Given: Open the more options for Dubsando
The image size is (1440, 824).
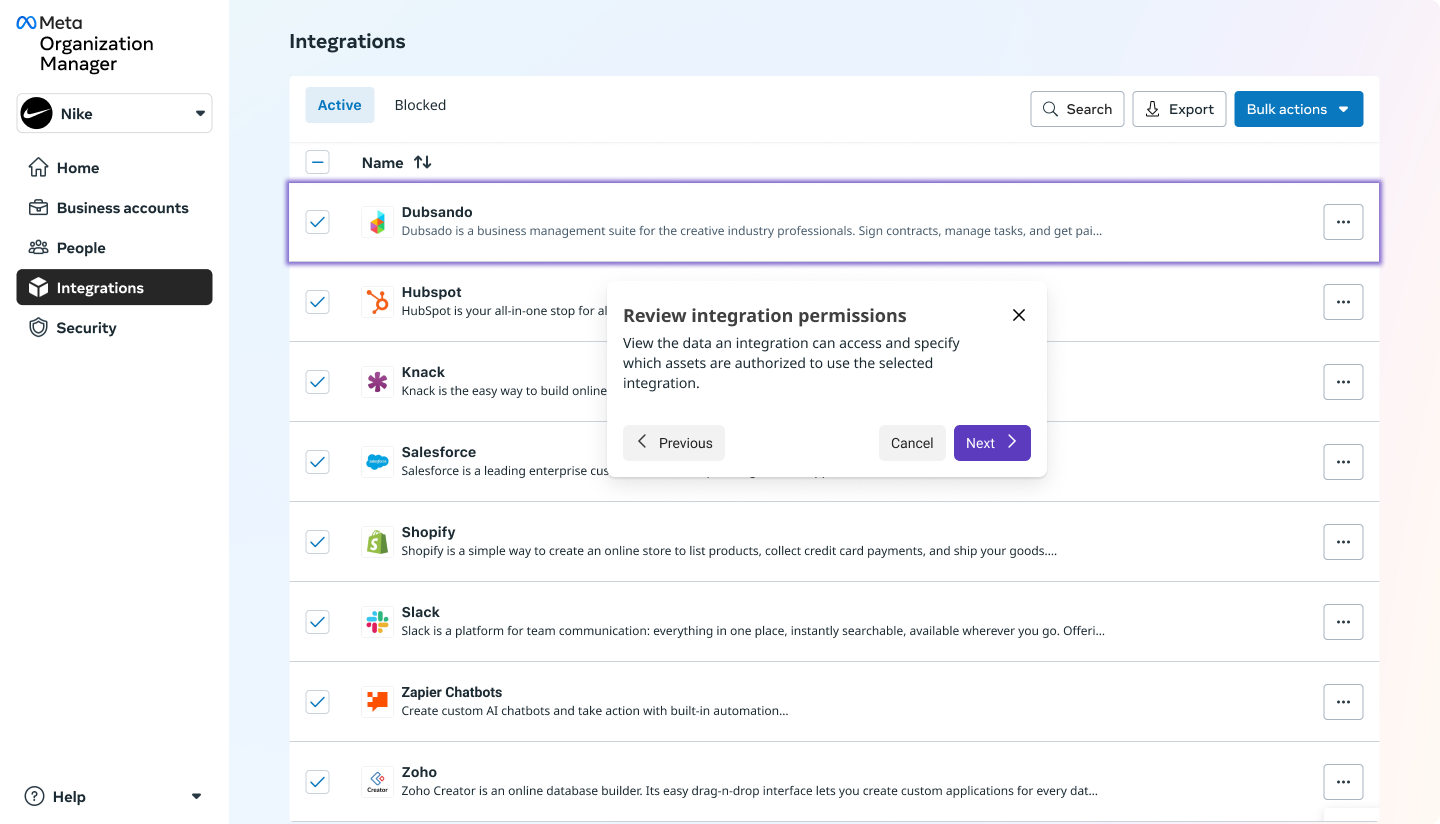Looking at the screenshot, I should point(1343,222).
